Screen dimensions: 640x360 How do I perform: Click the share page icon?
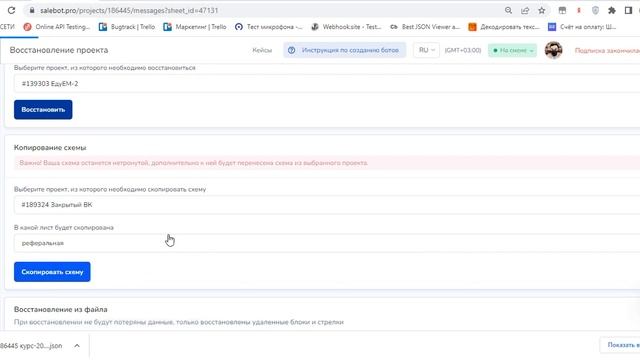pos(525,11)
